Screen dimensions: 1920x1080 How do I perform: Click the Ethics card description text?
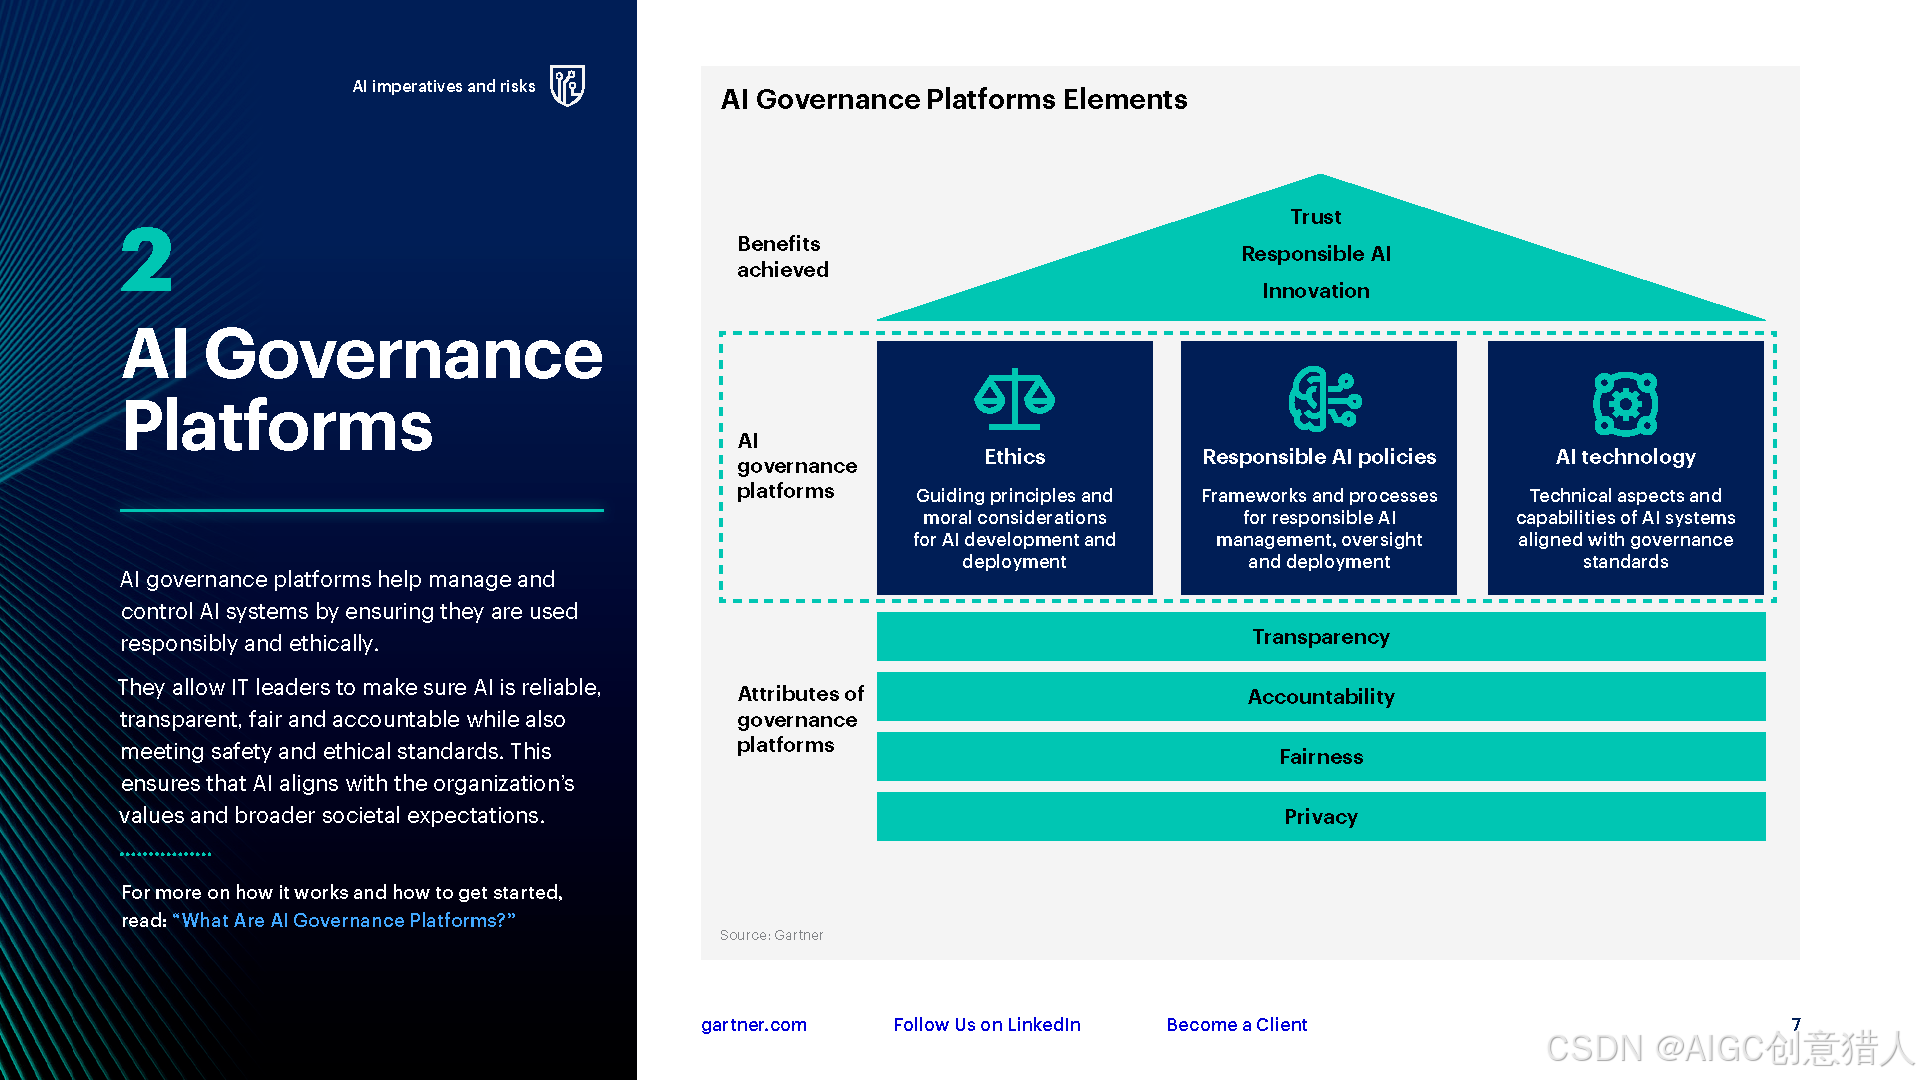click(x=1014, y=528)
